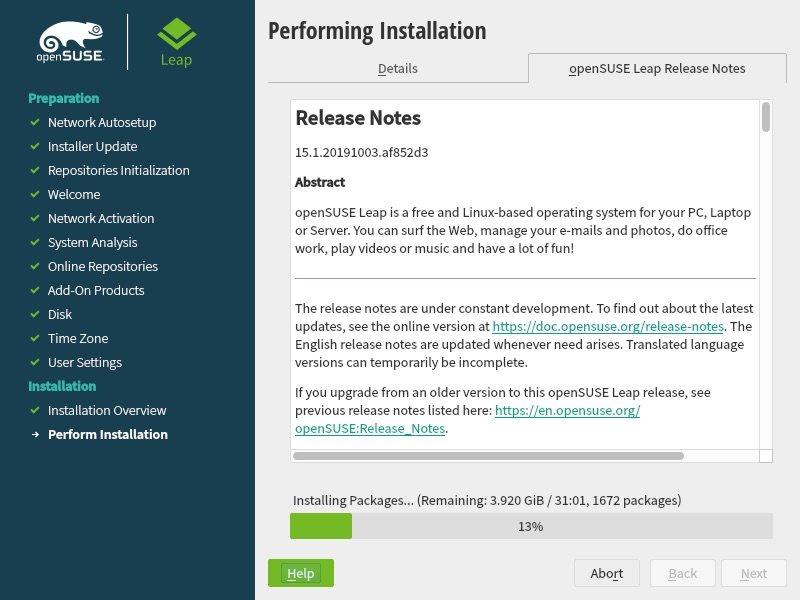
Task: Click the Preparation section heading
Action: click(x=64, y=98)
